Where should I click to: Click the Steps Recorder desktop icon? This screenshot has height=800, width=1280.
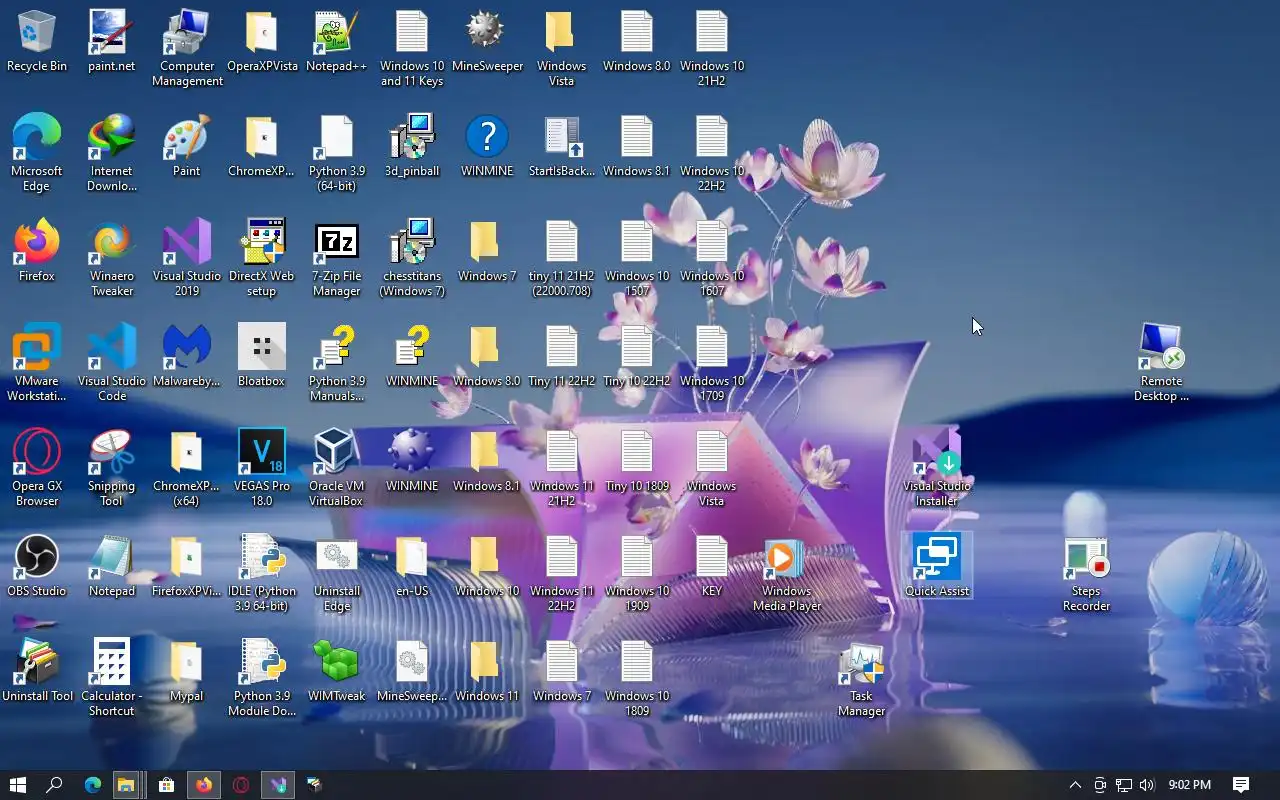[1087, 573]
